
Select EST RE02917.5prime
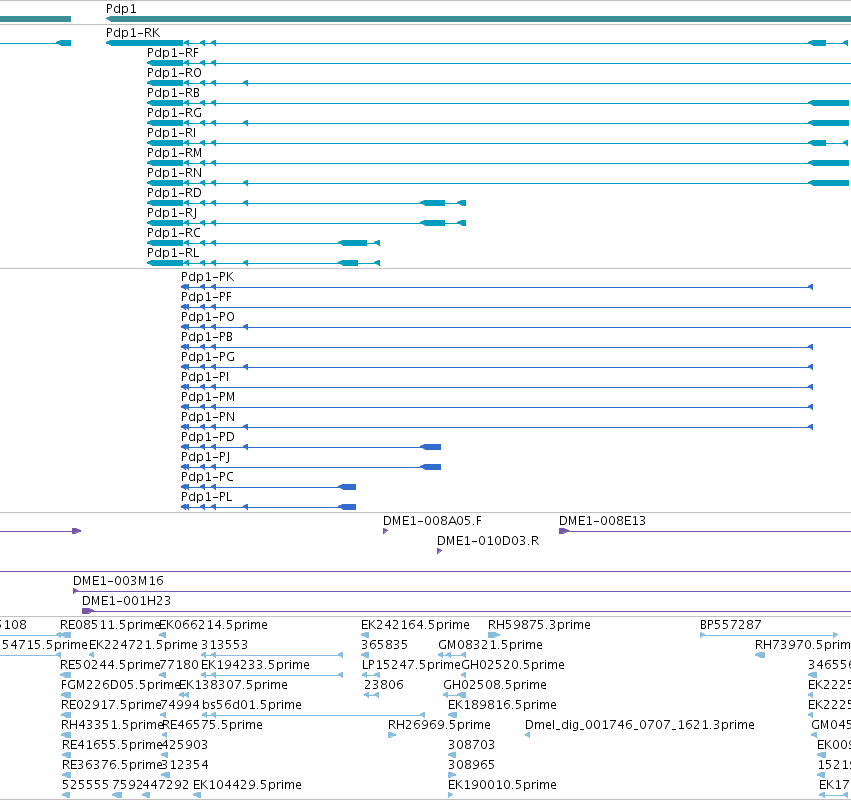coord(111,706)
